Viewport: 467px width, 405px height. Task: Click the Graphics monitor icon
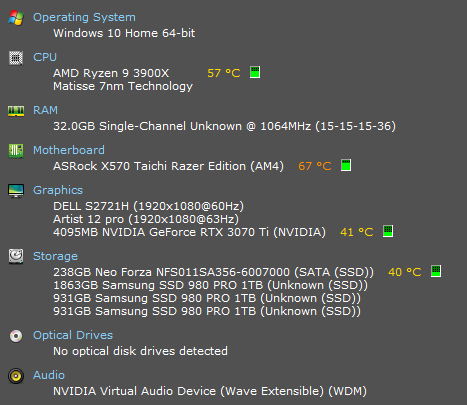pyautogui.click(x=16, y=191)
